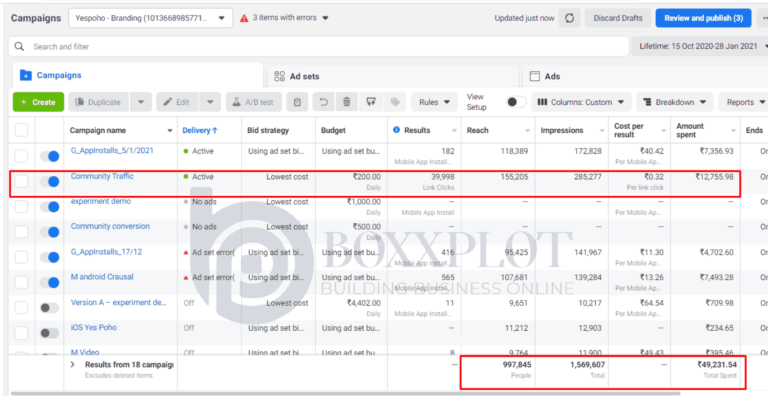The image size is (768, 396).
Task: Click the trash delete icon
Action: tap(347, 102)
